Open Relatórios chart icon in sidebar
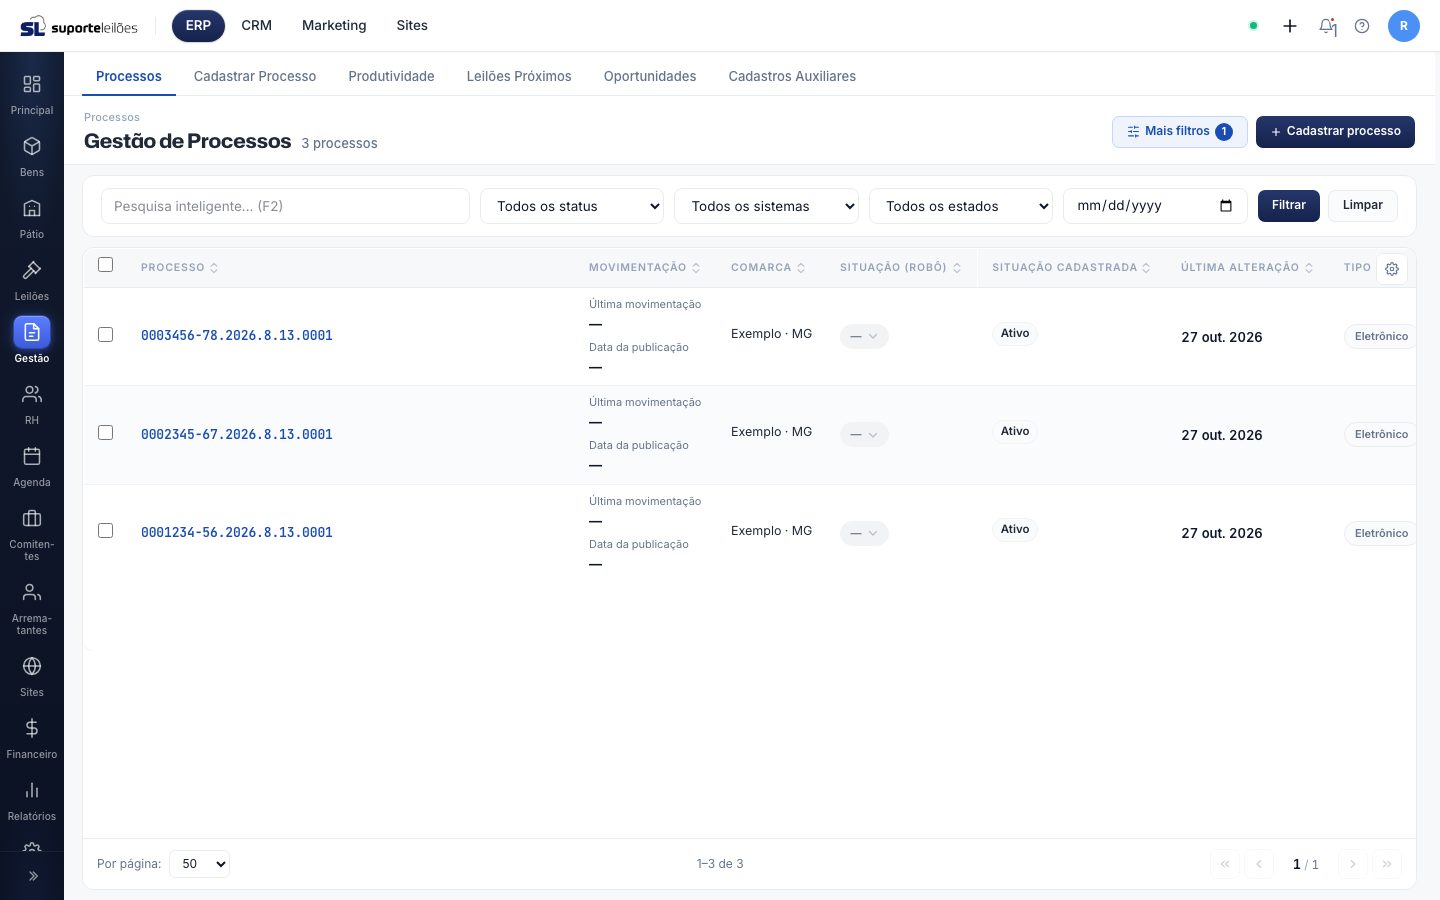Viewport: 1440px width, 900px height. tap(32, 790)
